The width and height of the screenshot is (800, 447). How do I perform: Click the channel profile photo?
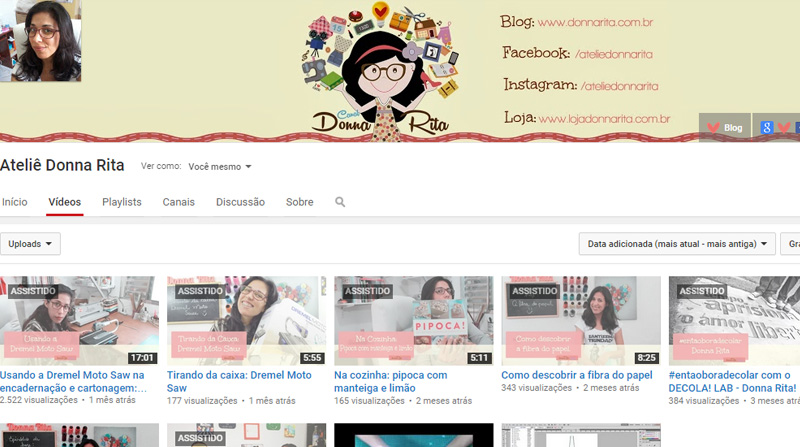tap(40, 40)
